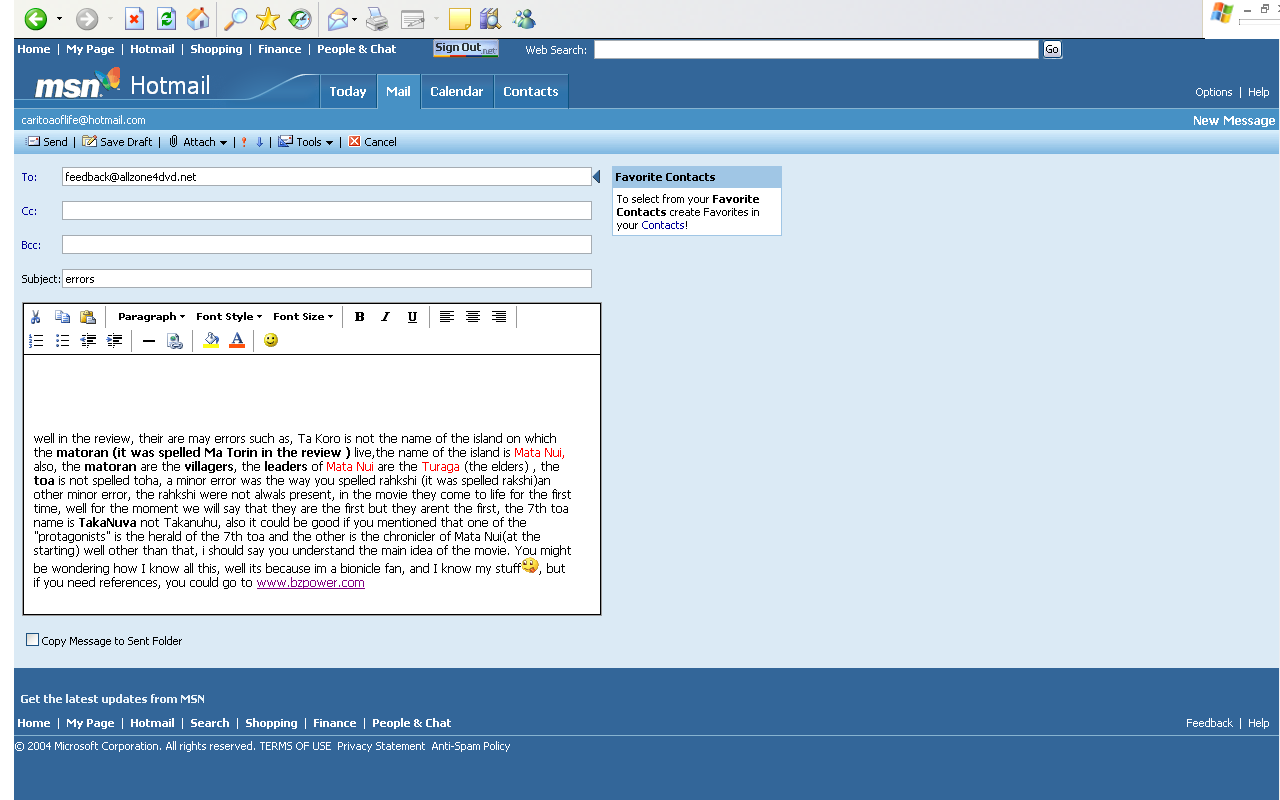The height and width of the screenshot is (800, 1280).
Task: Increase indent of the message text
Action: click(x=114, y=341)
